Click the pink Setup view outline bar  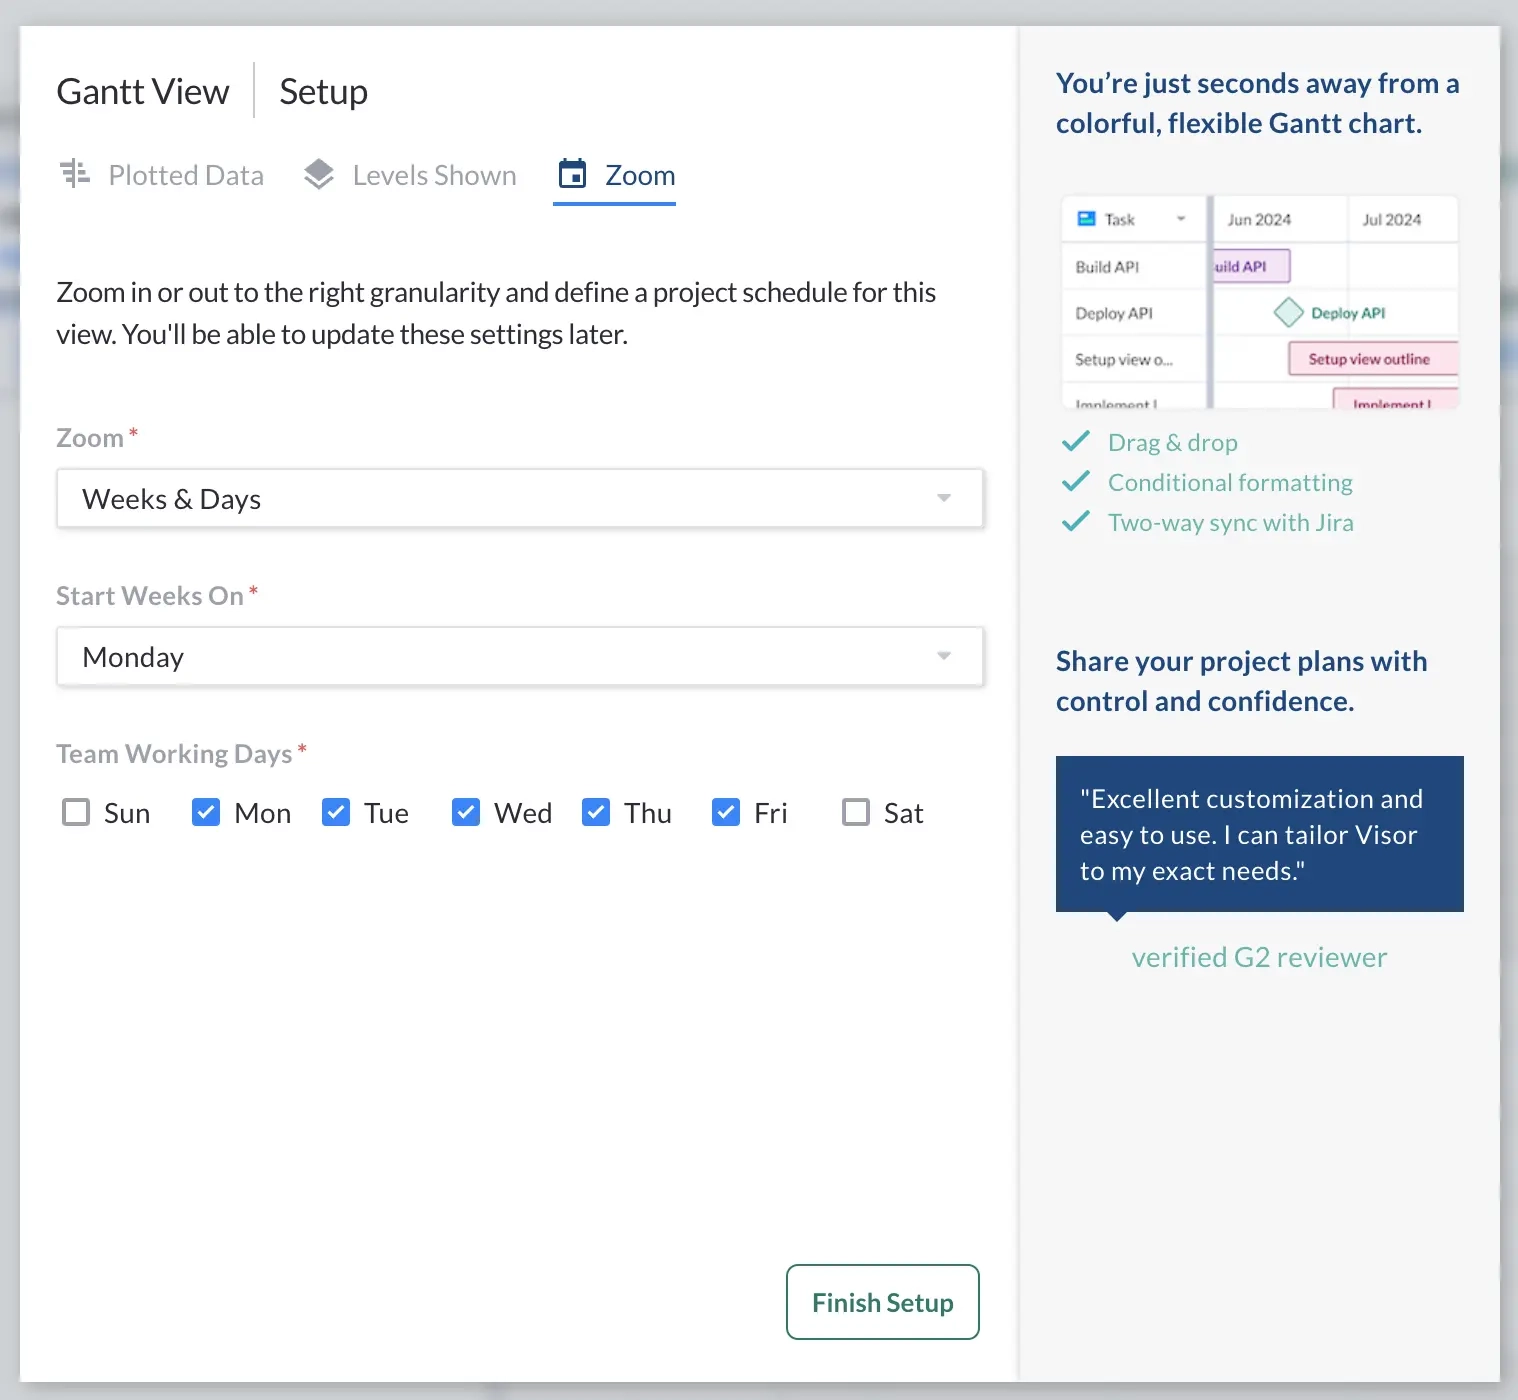coord(1372,358)
